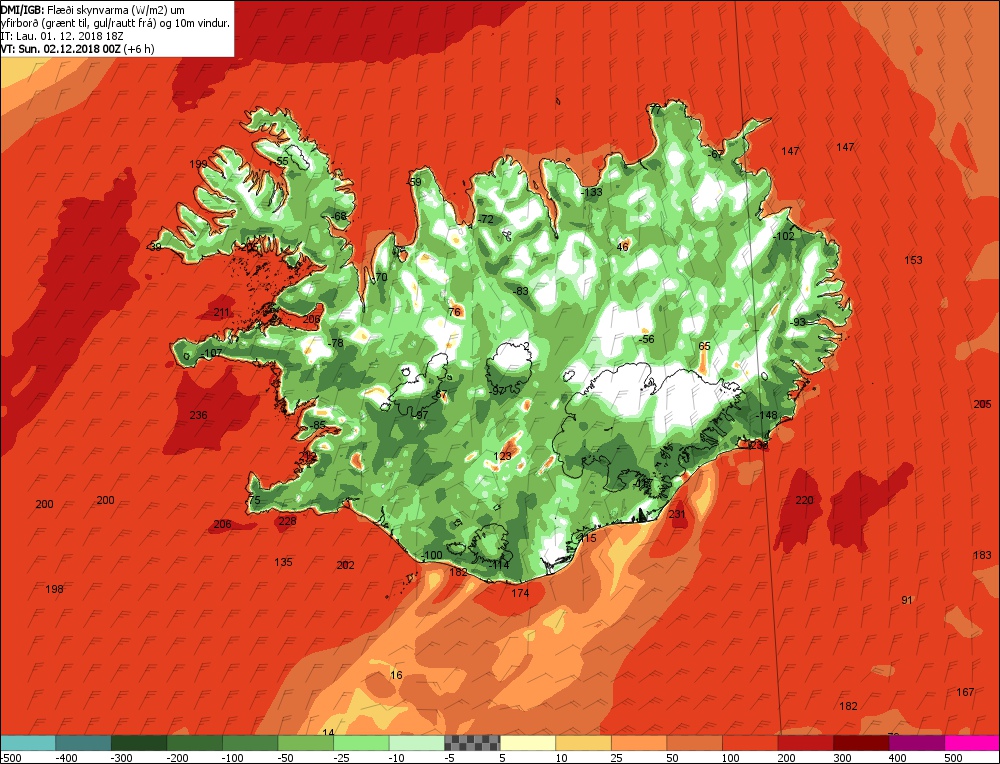The height and width of the screenshot is (764, 1000).
Task: Select the value -133 in north Iceland
Action: tap(592, 192)
